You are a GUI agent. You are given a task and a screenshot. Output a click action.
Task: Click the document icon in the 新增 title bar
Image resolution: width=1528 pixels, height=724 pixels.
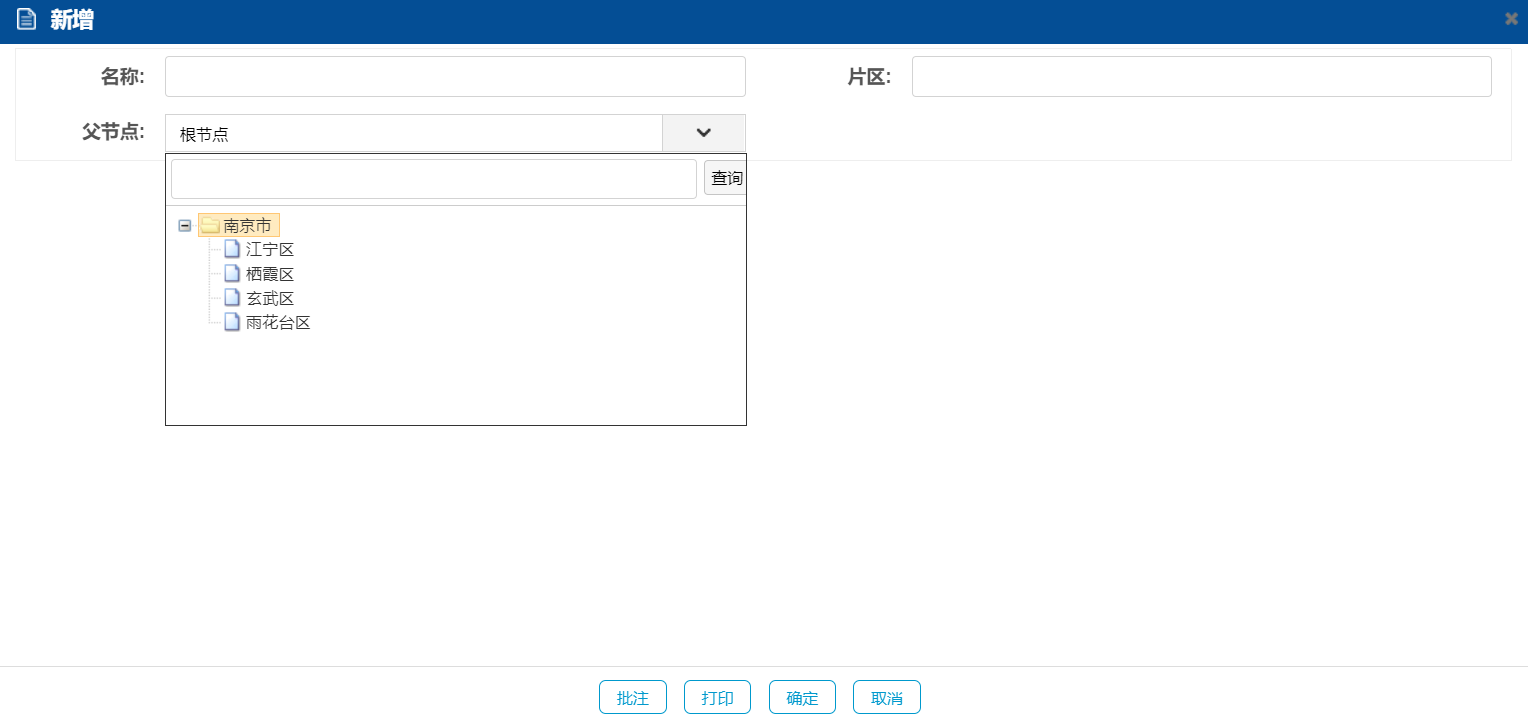click(x=26, y=19)
